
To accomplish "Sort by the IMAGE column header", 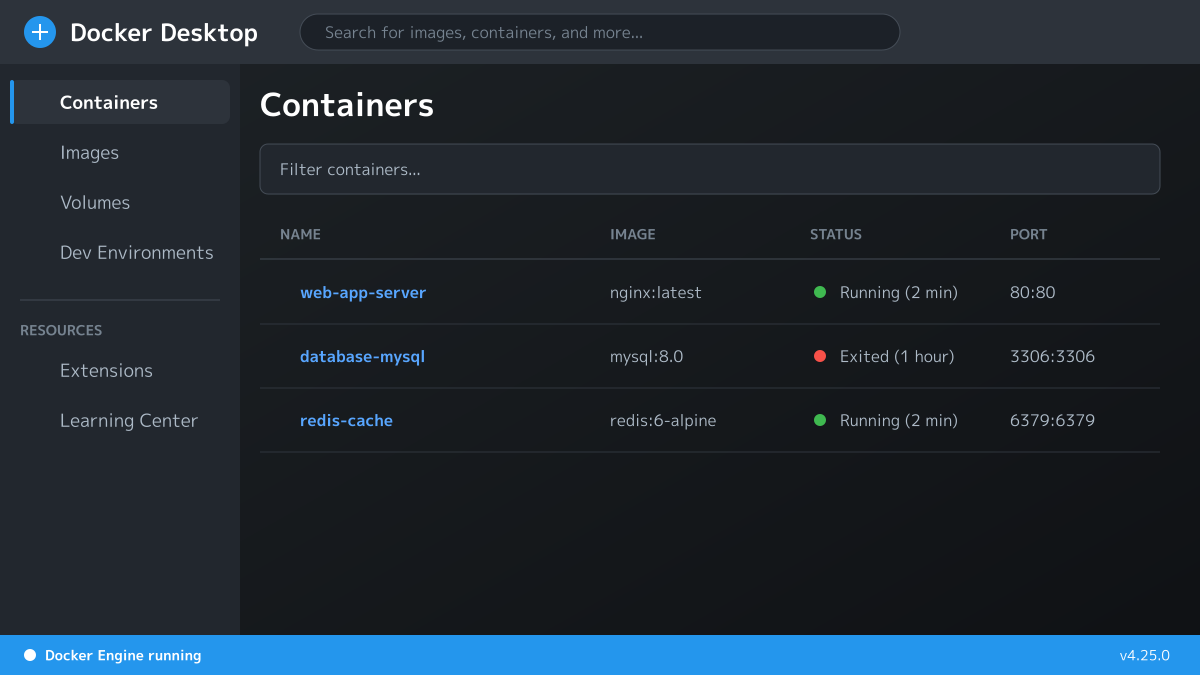I will (x=633, y=234).
